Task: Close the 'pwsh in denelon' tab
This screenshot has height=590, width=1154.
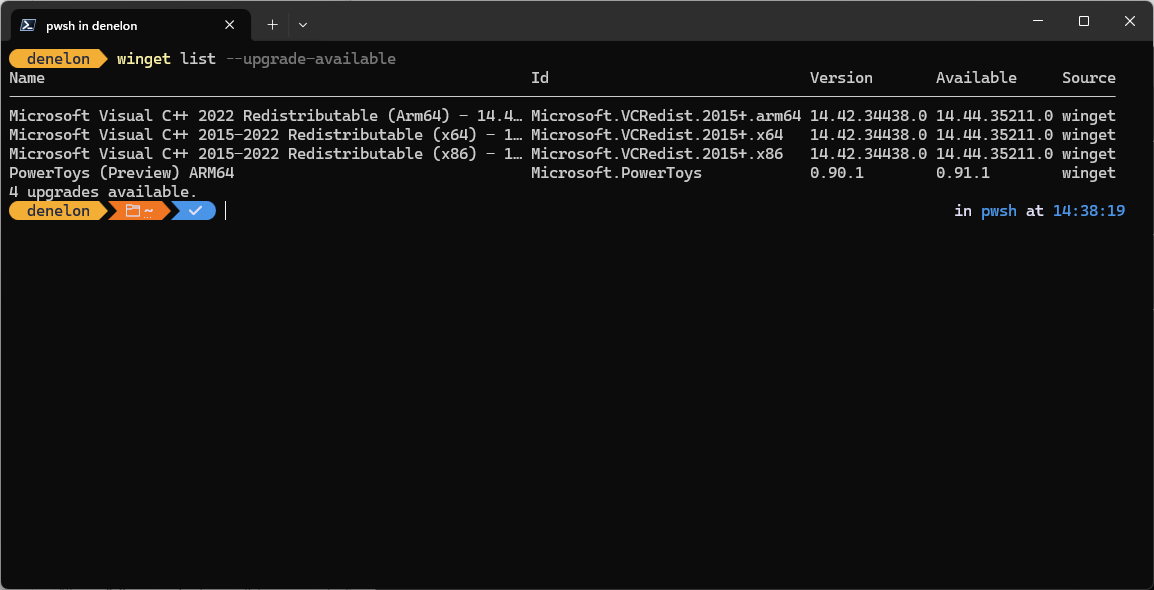Action: tap(230, 25)
